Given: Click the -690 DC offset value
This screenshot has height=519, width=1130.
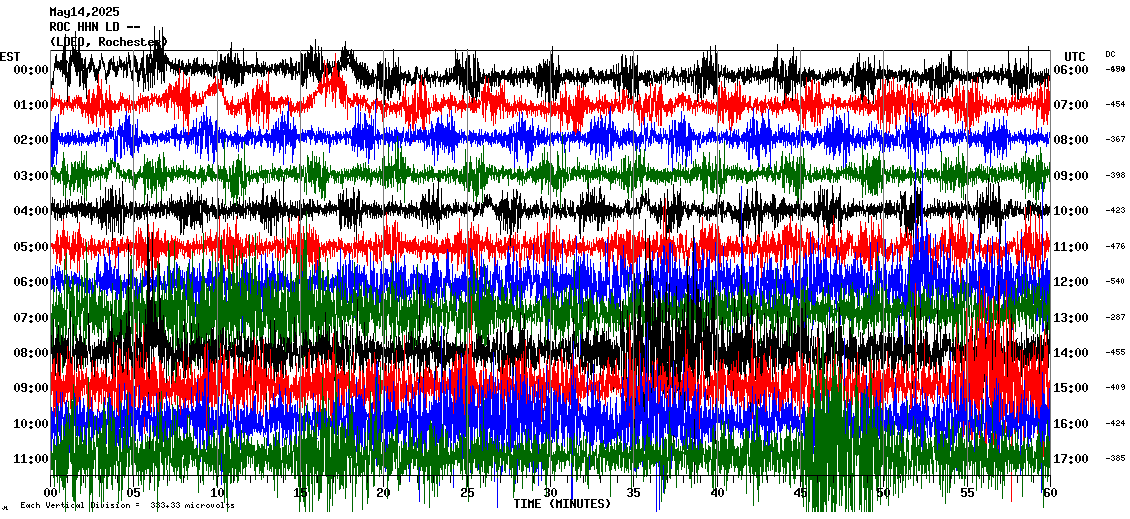Looking at the screenshot, I should click(1116, 69).
